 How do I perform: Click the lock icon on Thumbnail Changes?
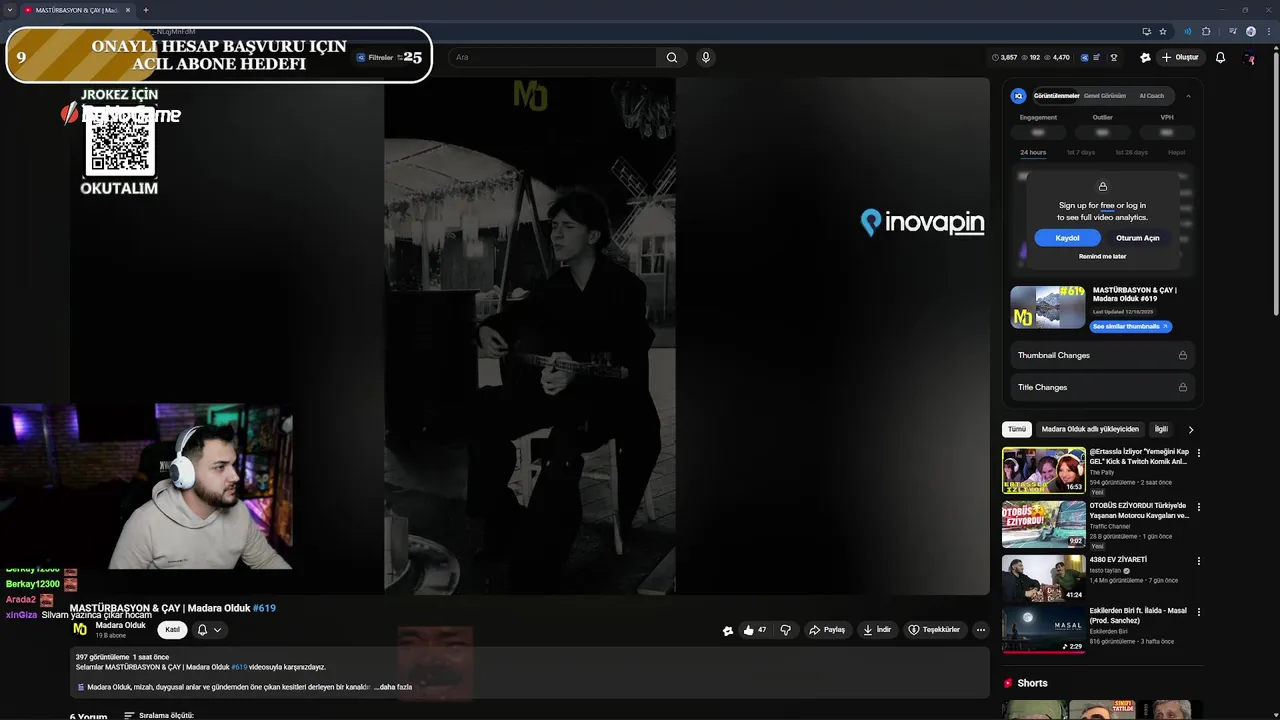point(1183,355)
